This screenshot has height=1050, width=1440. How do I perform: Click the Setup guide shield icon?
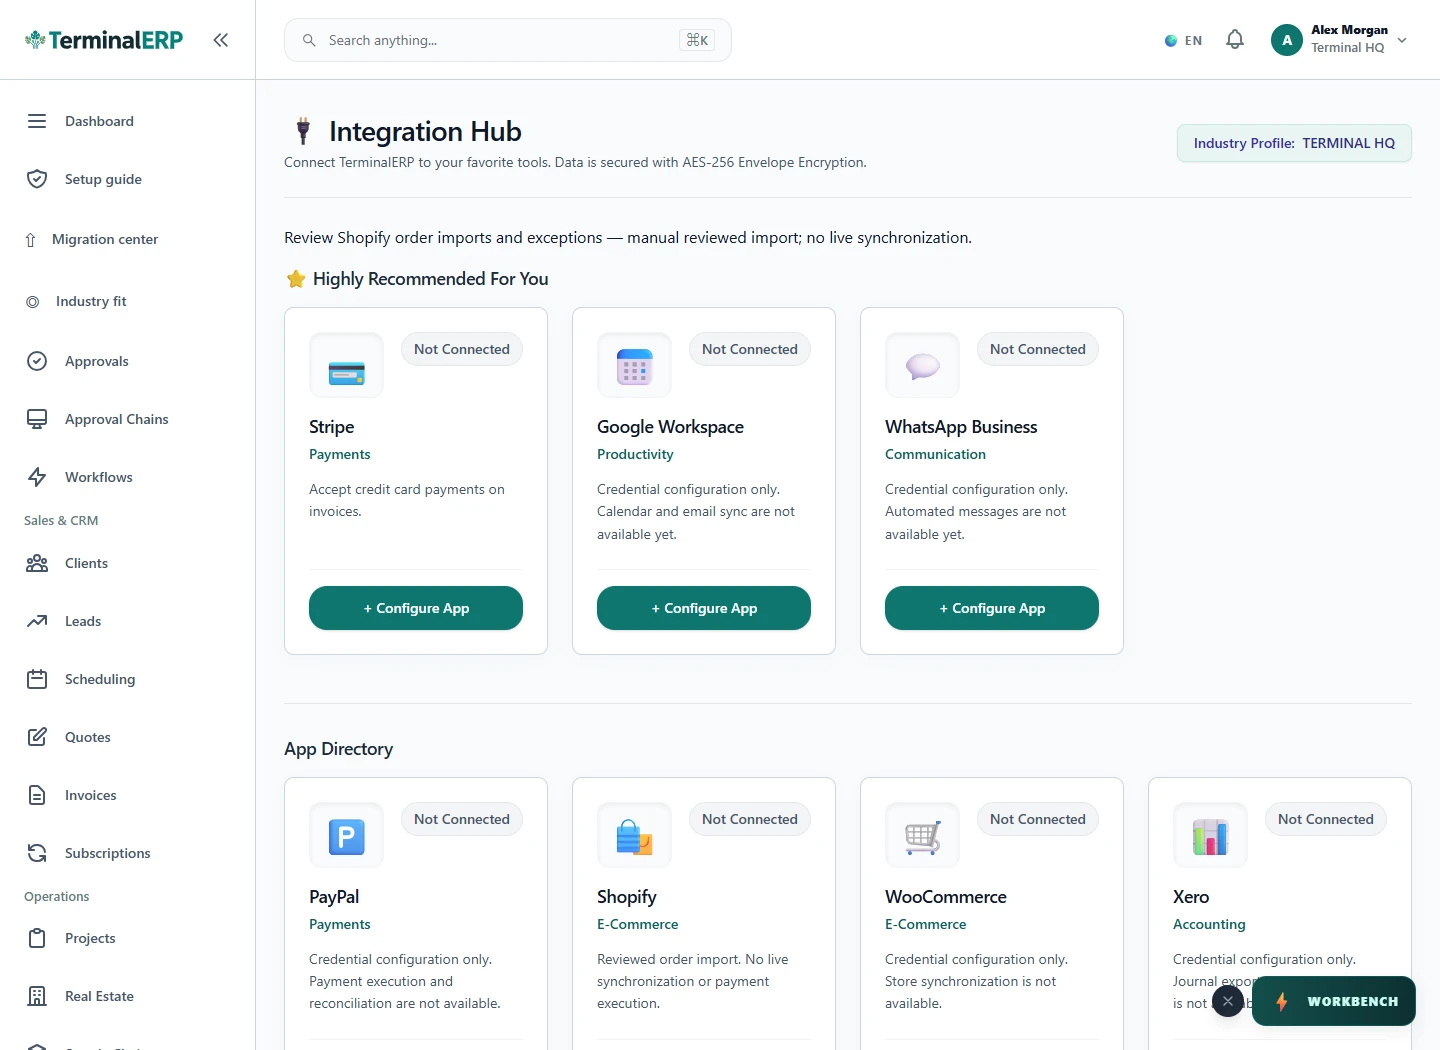coord(37,179)
